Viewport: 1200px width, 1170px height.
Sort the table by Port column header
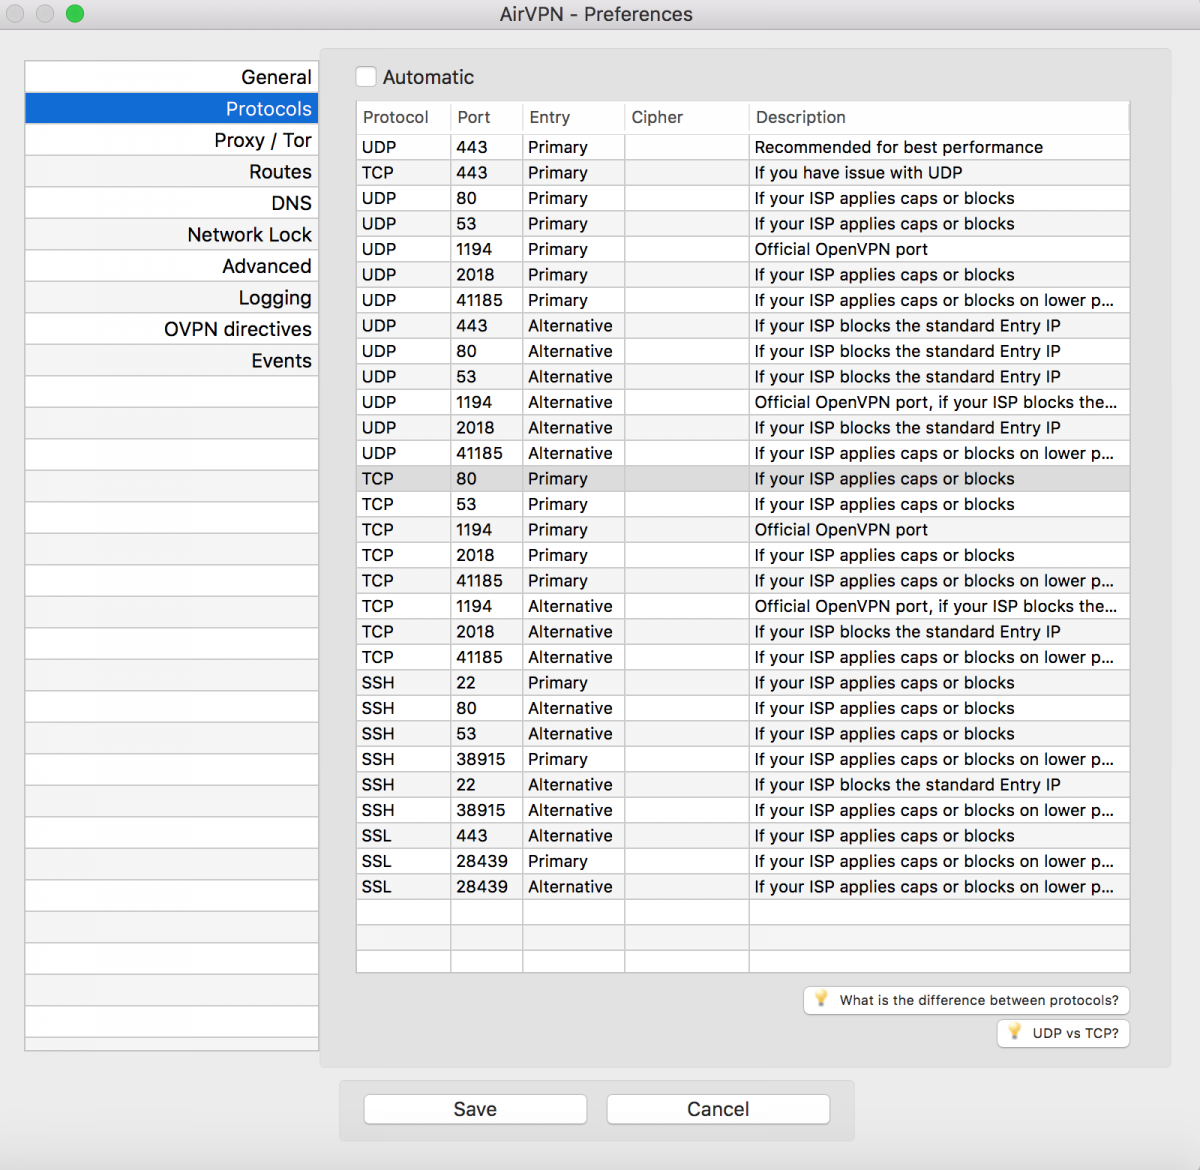click(486, 117)
